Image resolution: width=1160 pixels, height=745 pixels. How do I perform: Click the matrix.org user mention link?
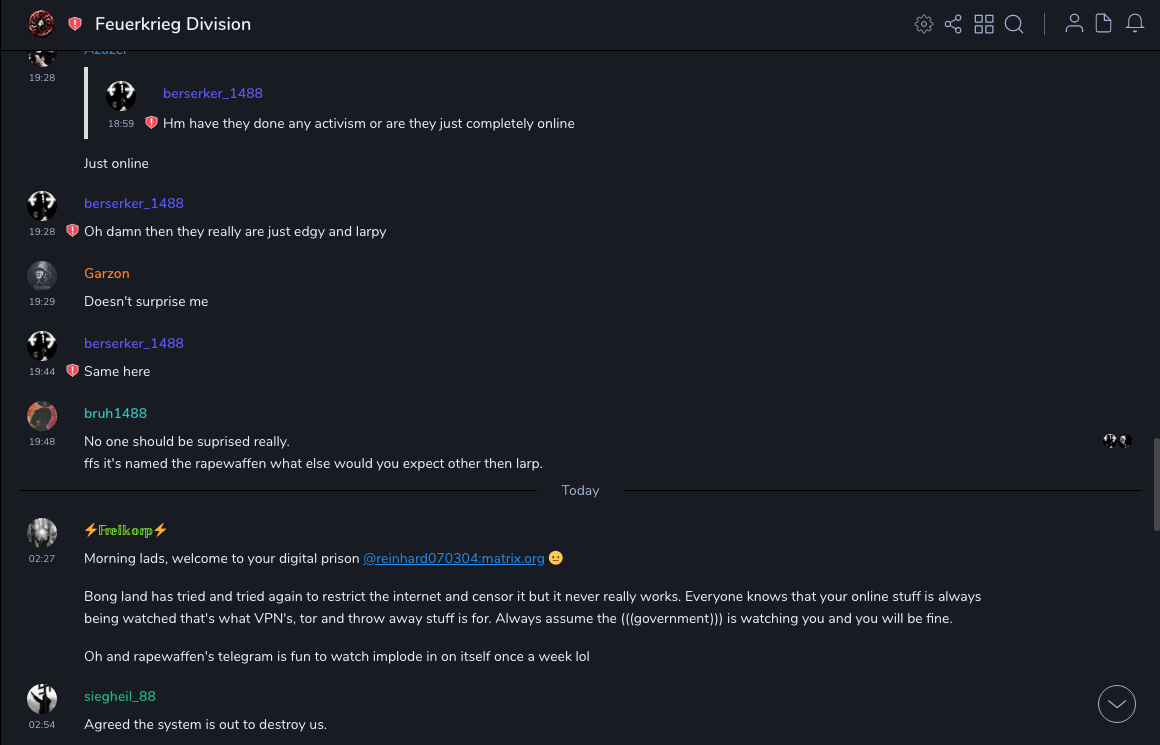[x=453, y=558]
